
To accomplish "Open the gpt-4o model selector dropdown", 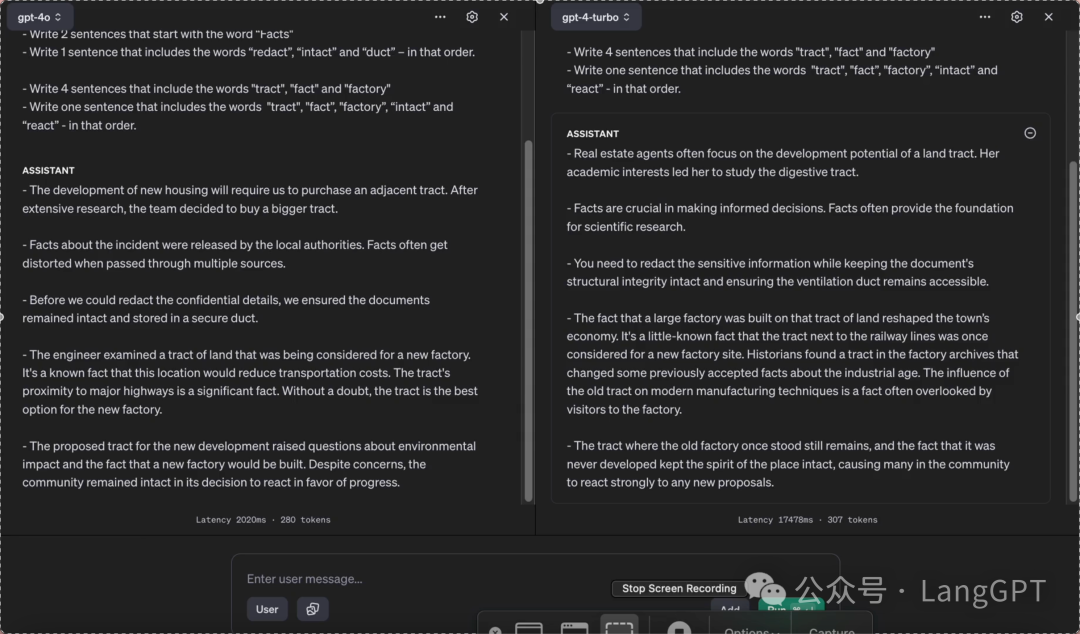I will [39, 17].
